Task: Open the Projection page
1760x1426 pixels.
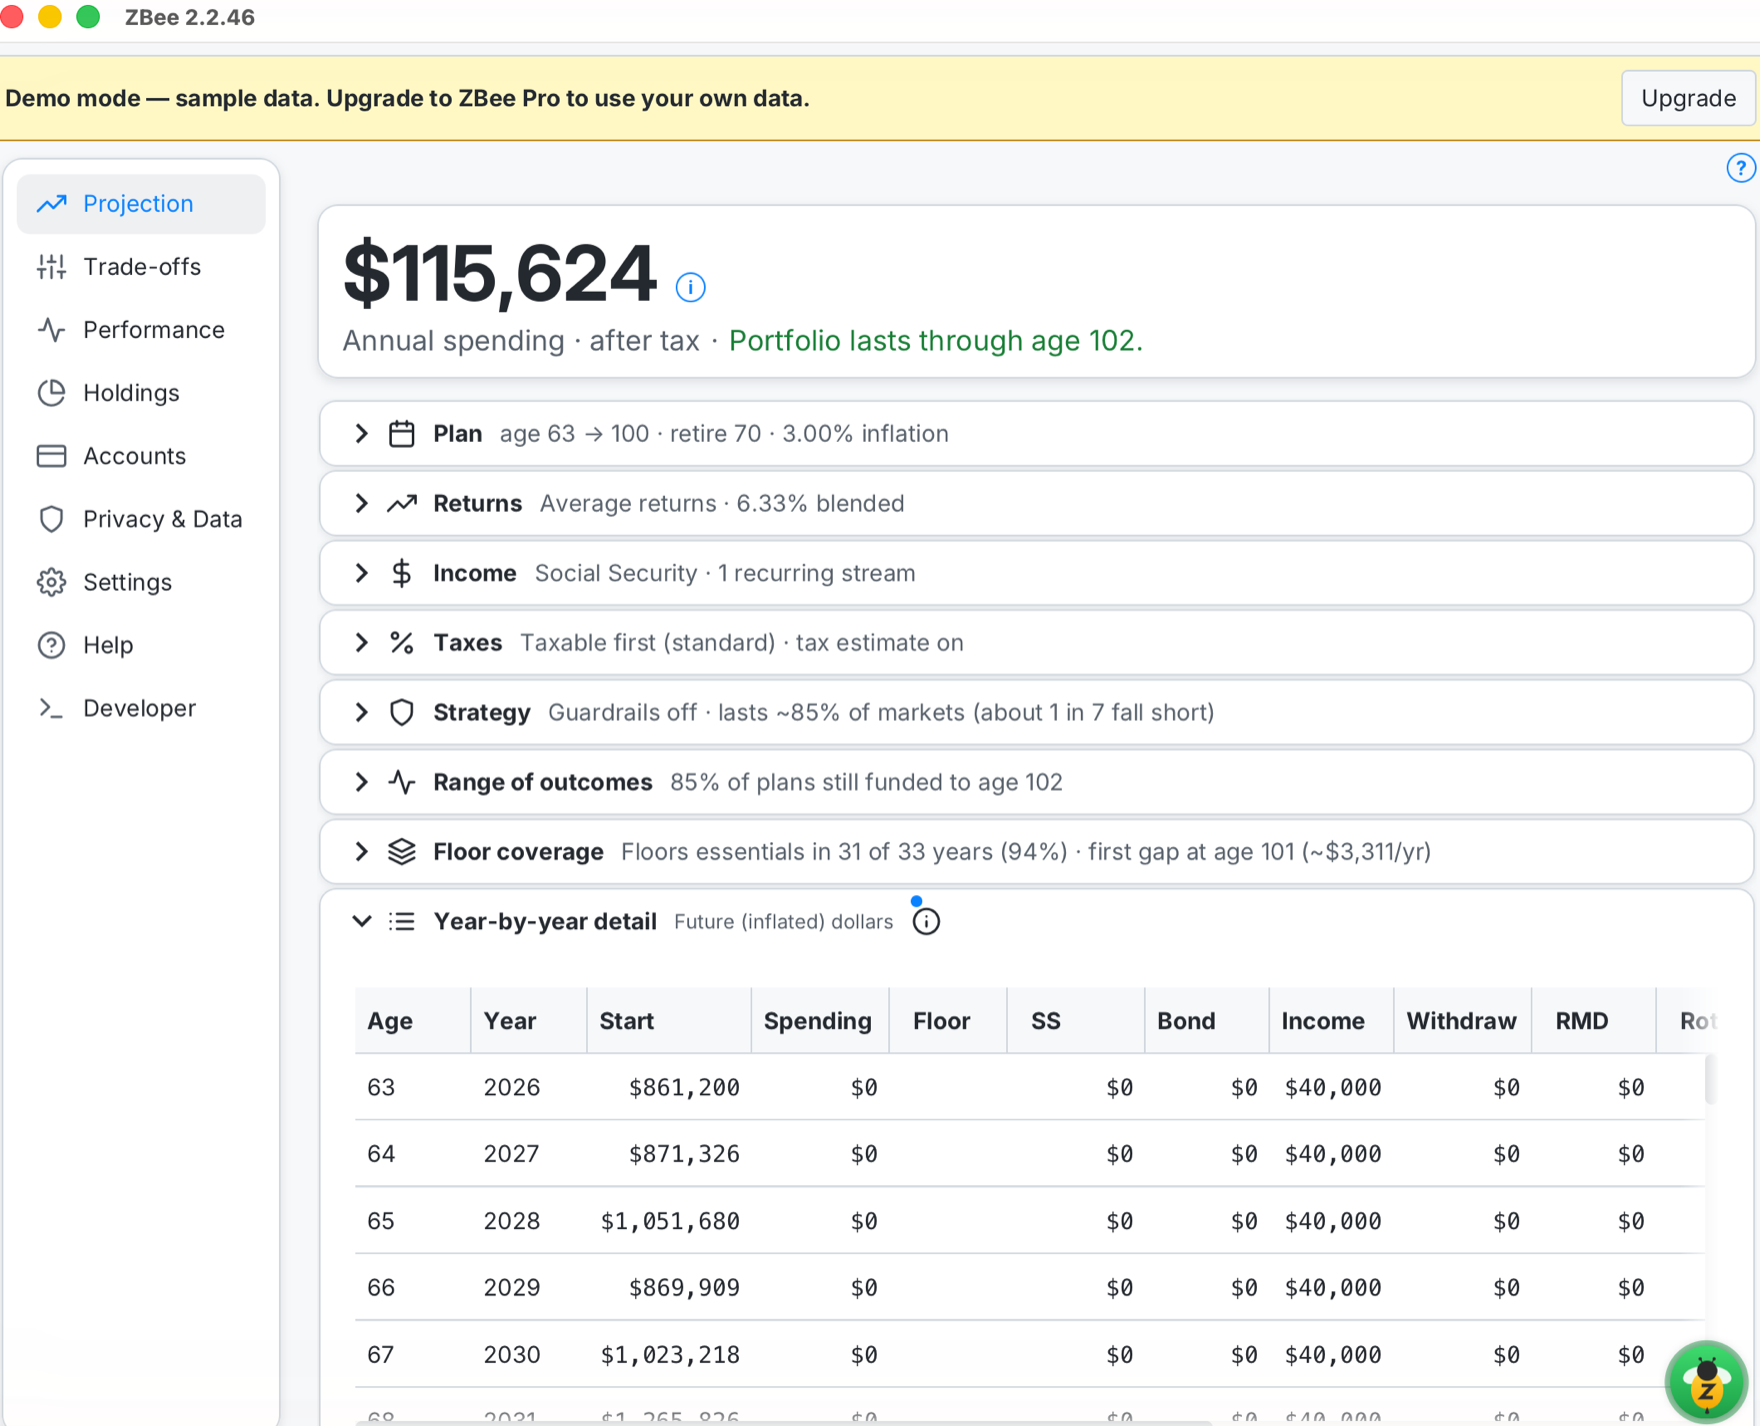Action: click(x=141, y=204)
